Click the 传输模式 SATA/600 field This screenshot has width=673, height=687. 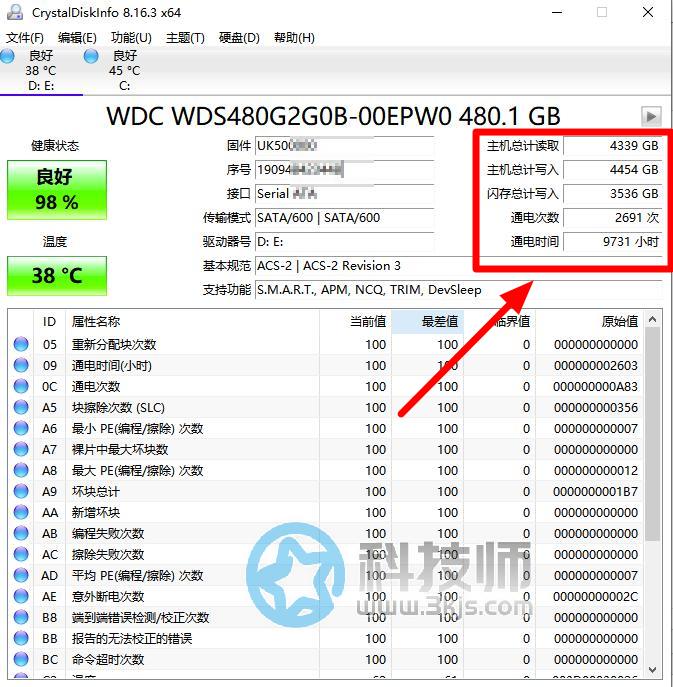click(x=344, y=218)
